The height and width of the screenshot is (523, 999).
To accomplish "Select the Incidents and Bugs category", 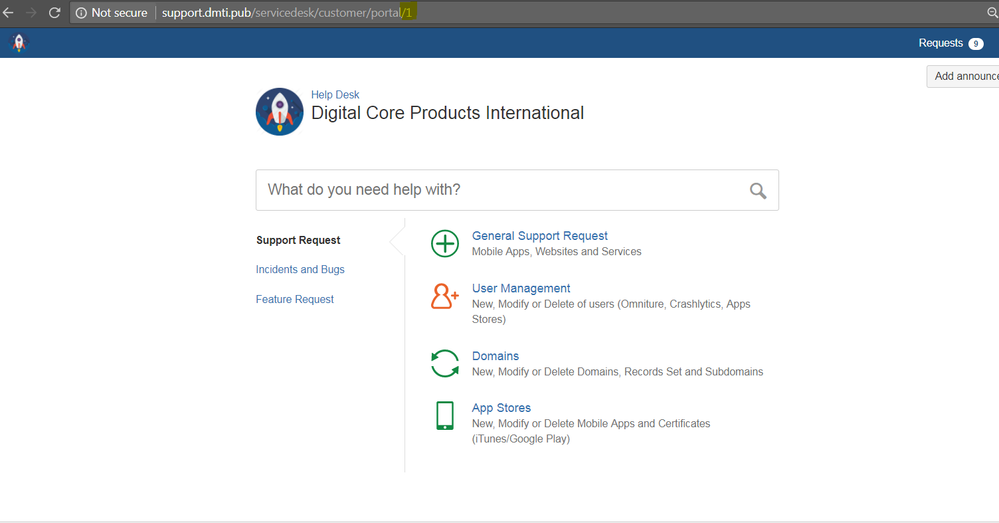I will coord(300,269).
